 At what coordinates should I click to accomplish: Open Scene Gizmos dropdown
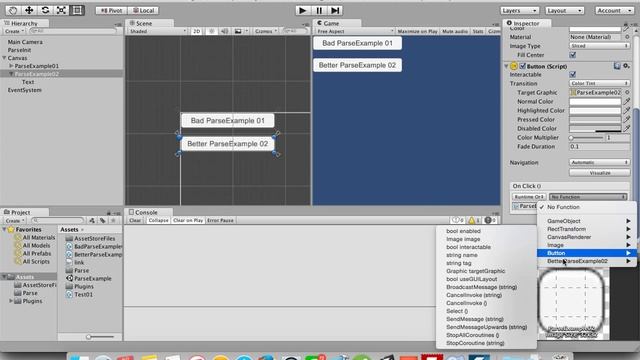(x=266, y=31)
